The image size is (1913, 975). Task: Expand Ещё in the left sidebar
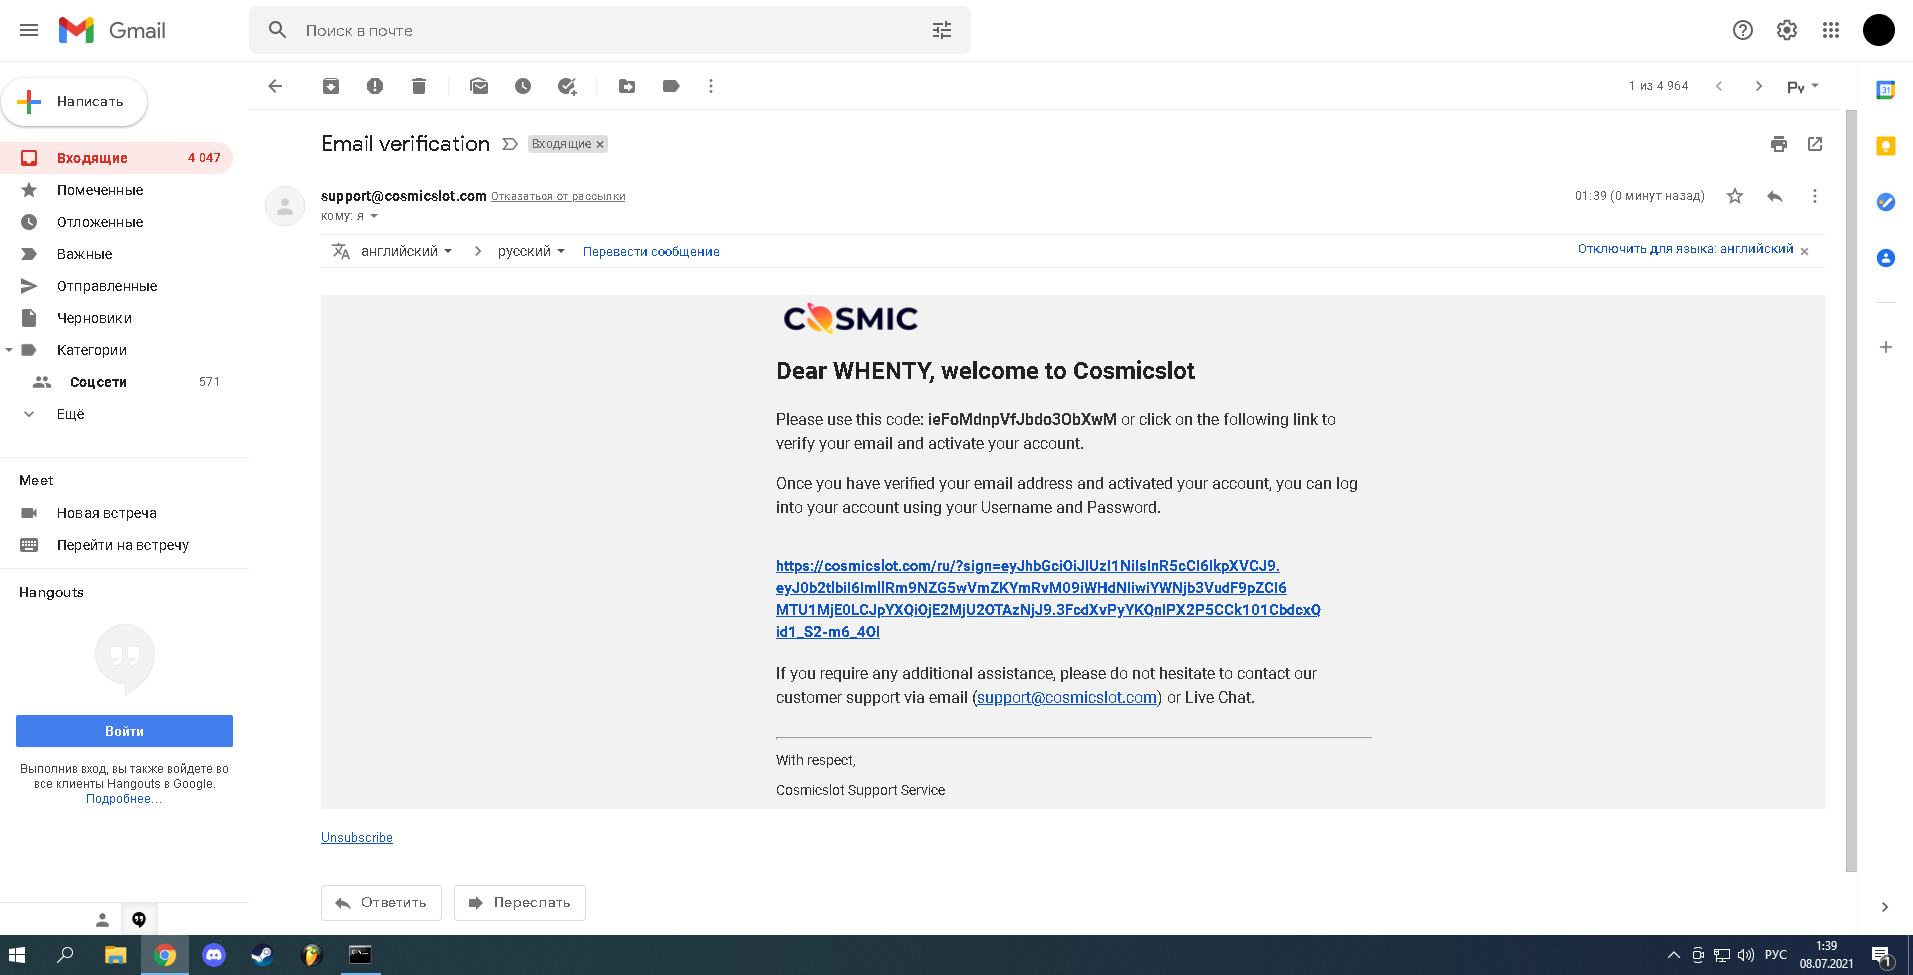tap(70, 414)
